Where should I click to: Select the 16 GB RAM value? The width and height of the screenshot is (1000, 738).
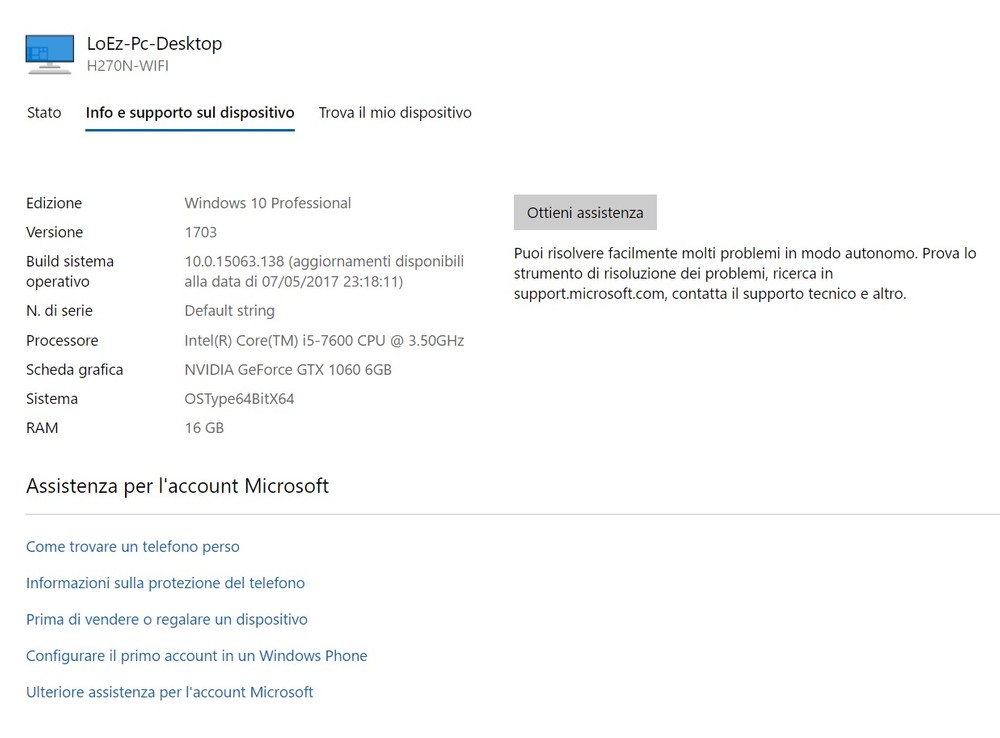(x=204, y=428)
